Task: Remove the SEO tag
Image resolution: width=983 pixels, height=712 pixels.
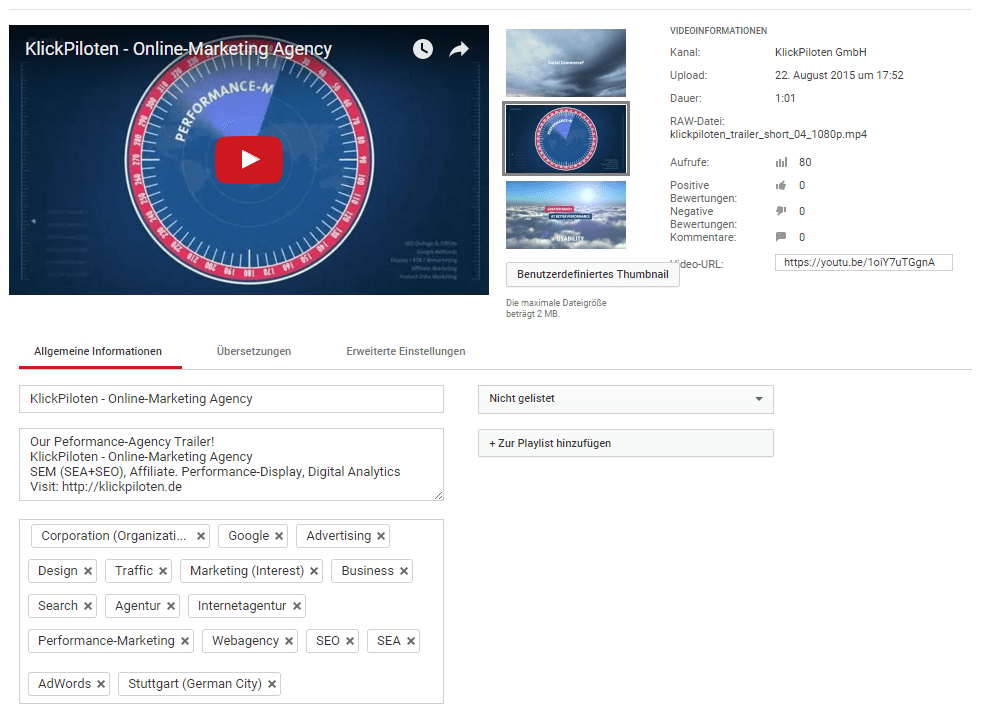Action: pos(350,641)
